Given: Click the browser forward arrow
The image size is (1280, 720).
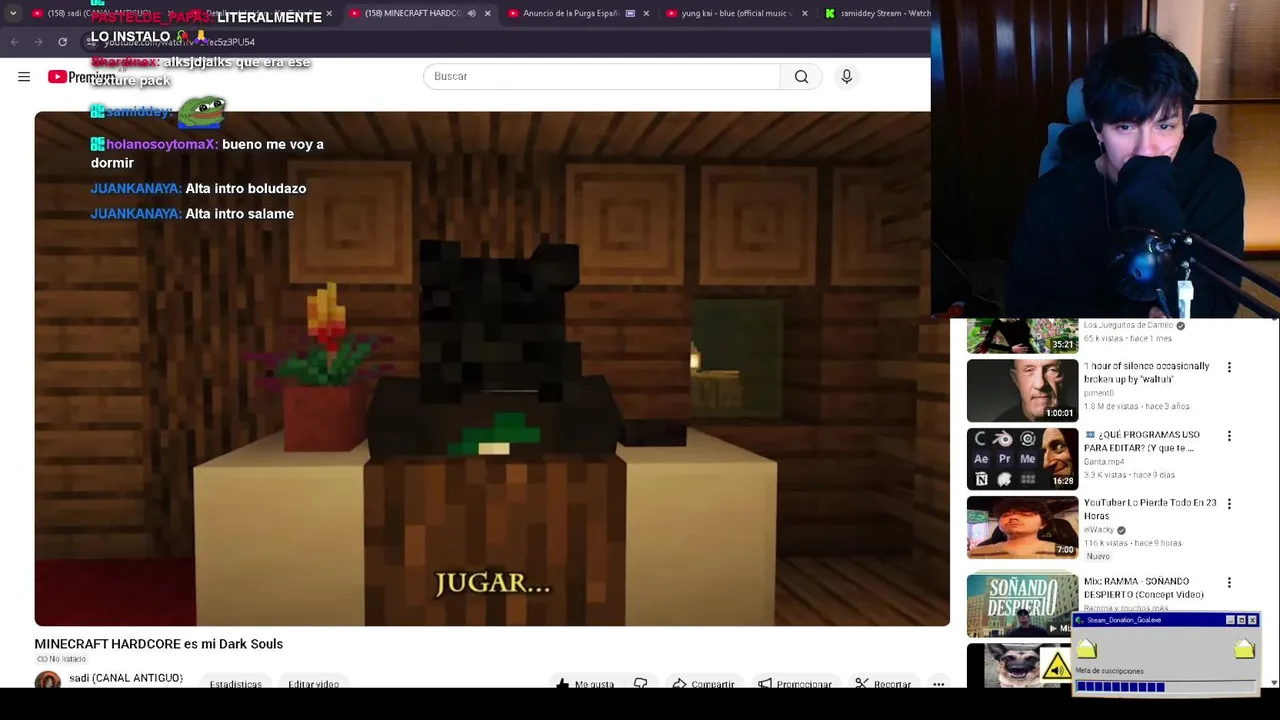Looking at the screenshot, I should tap(38, 42).
